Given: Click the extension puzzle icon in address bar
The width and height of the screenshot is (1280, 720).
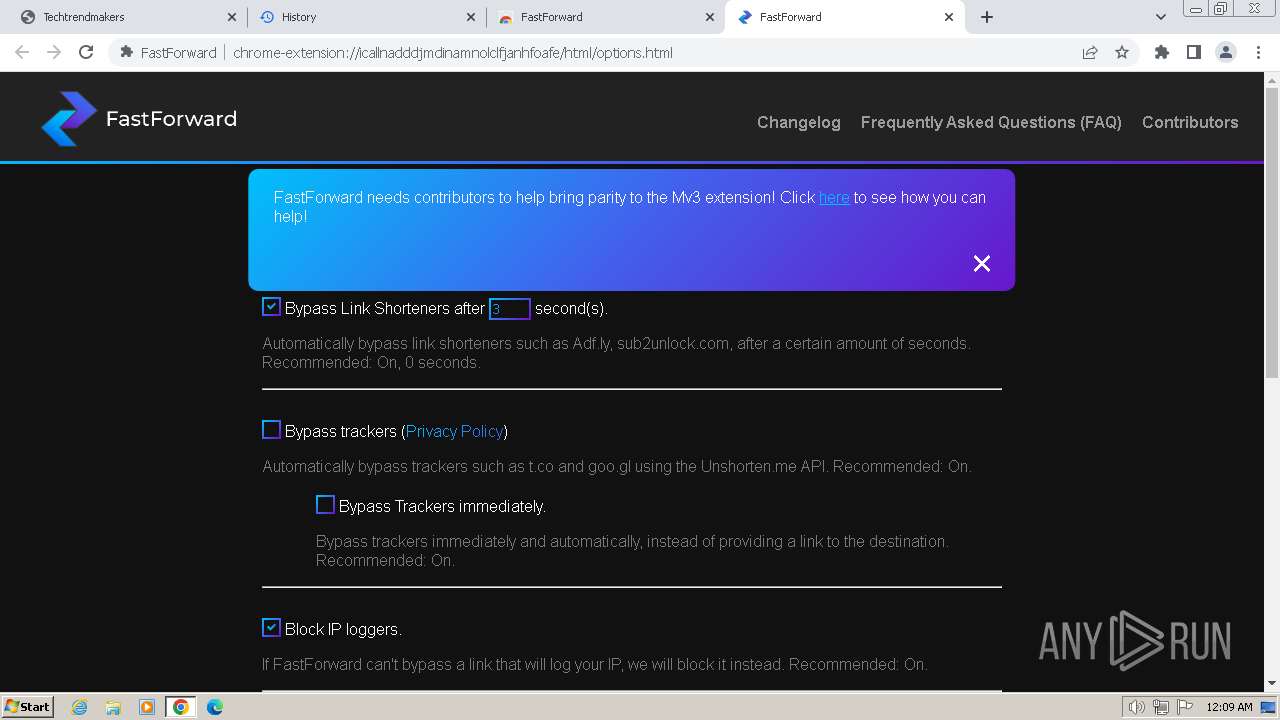Looking at the screenshot, I should coord(126,52).
